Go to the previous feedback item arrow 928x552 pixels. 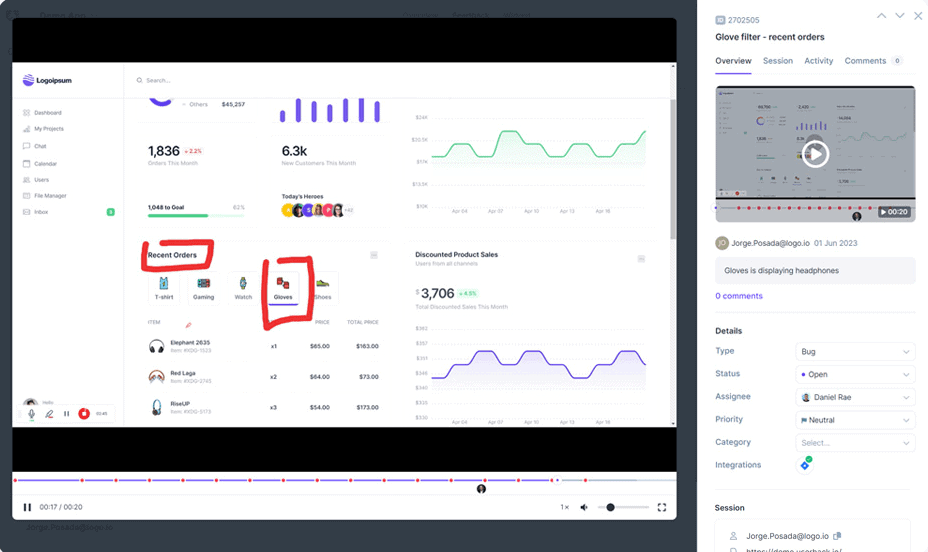[881, 16]
